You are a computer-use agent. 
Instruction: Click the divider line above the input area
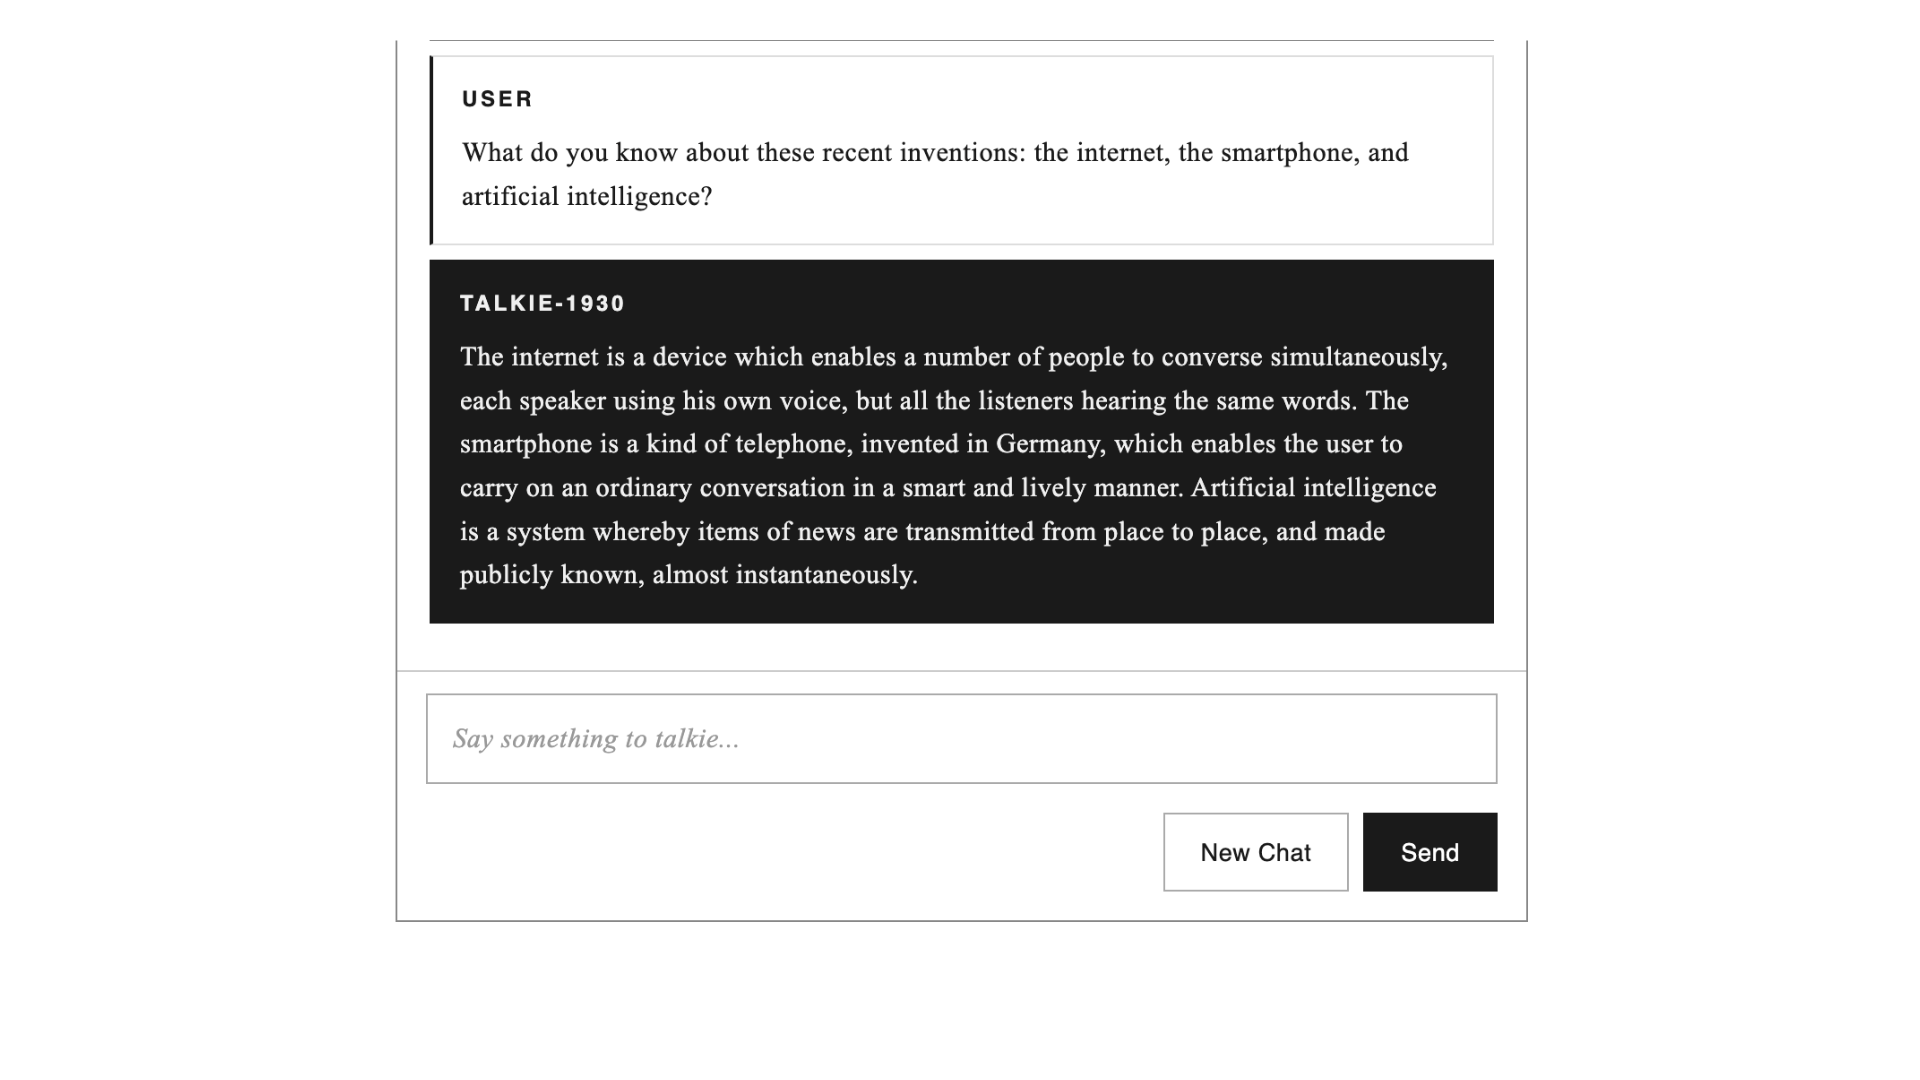(960, 670)
